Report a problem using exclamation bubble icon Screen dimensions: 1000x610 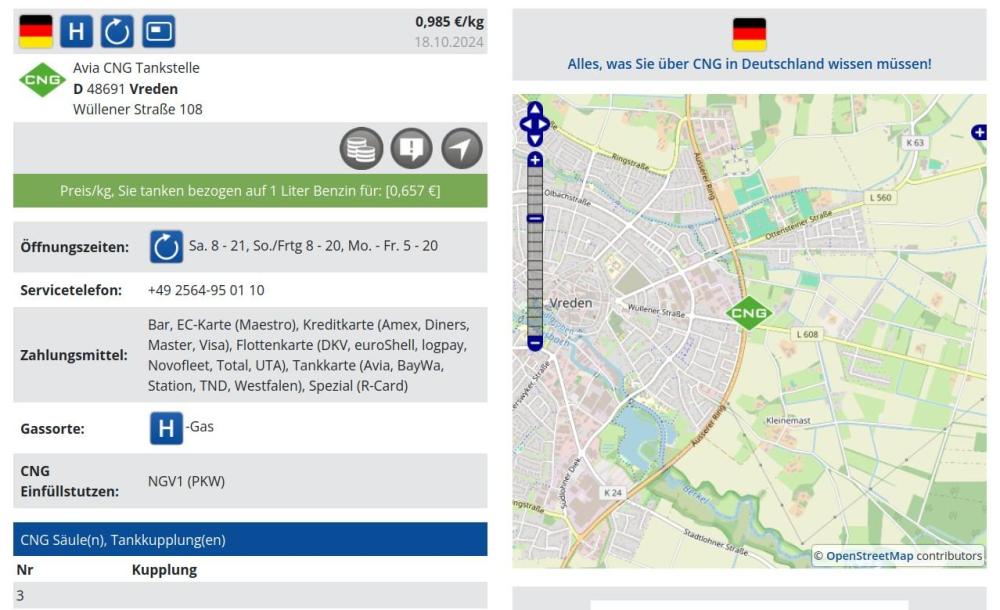click(411, 149)
